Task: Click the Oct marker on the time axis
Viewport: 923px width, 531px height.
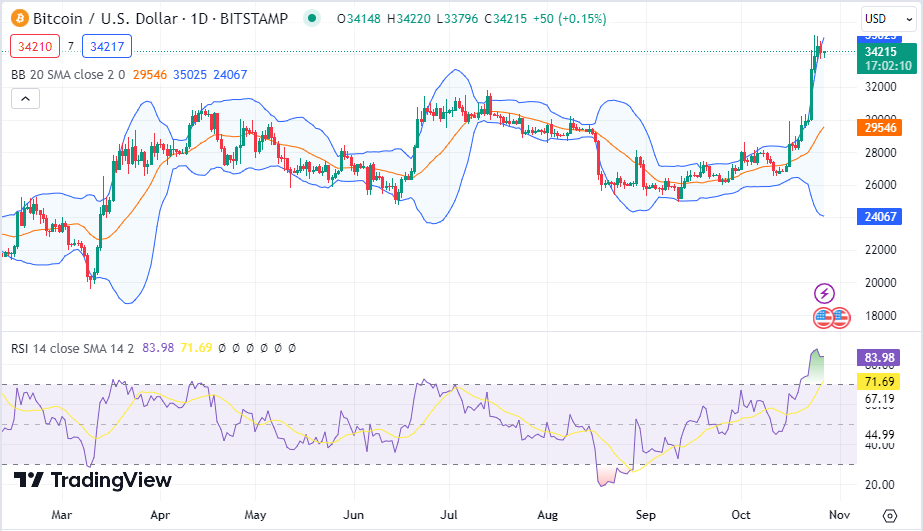Action: tap(742, 514)
